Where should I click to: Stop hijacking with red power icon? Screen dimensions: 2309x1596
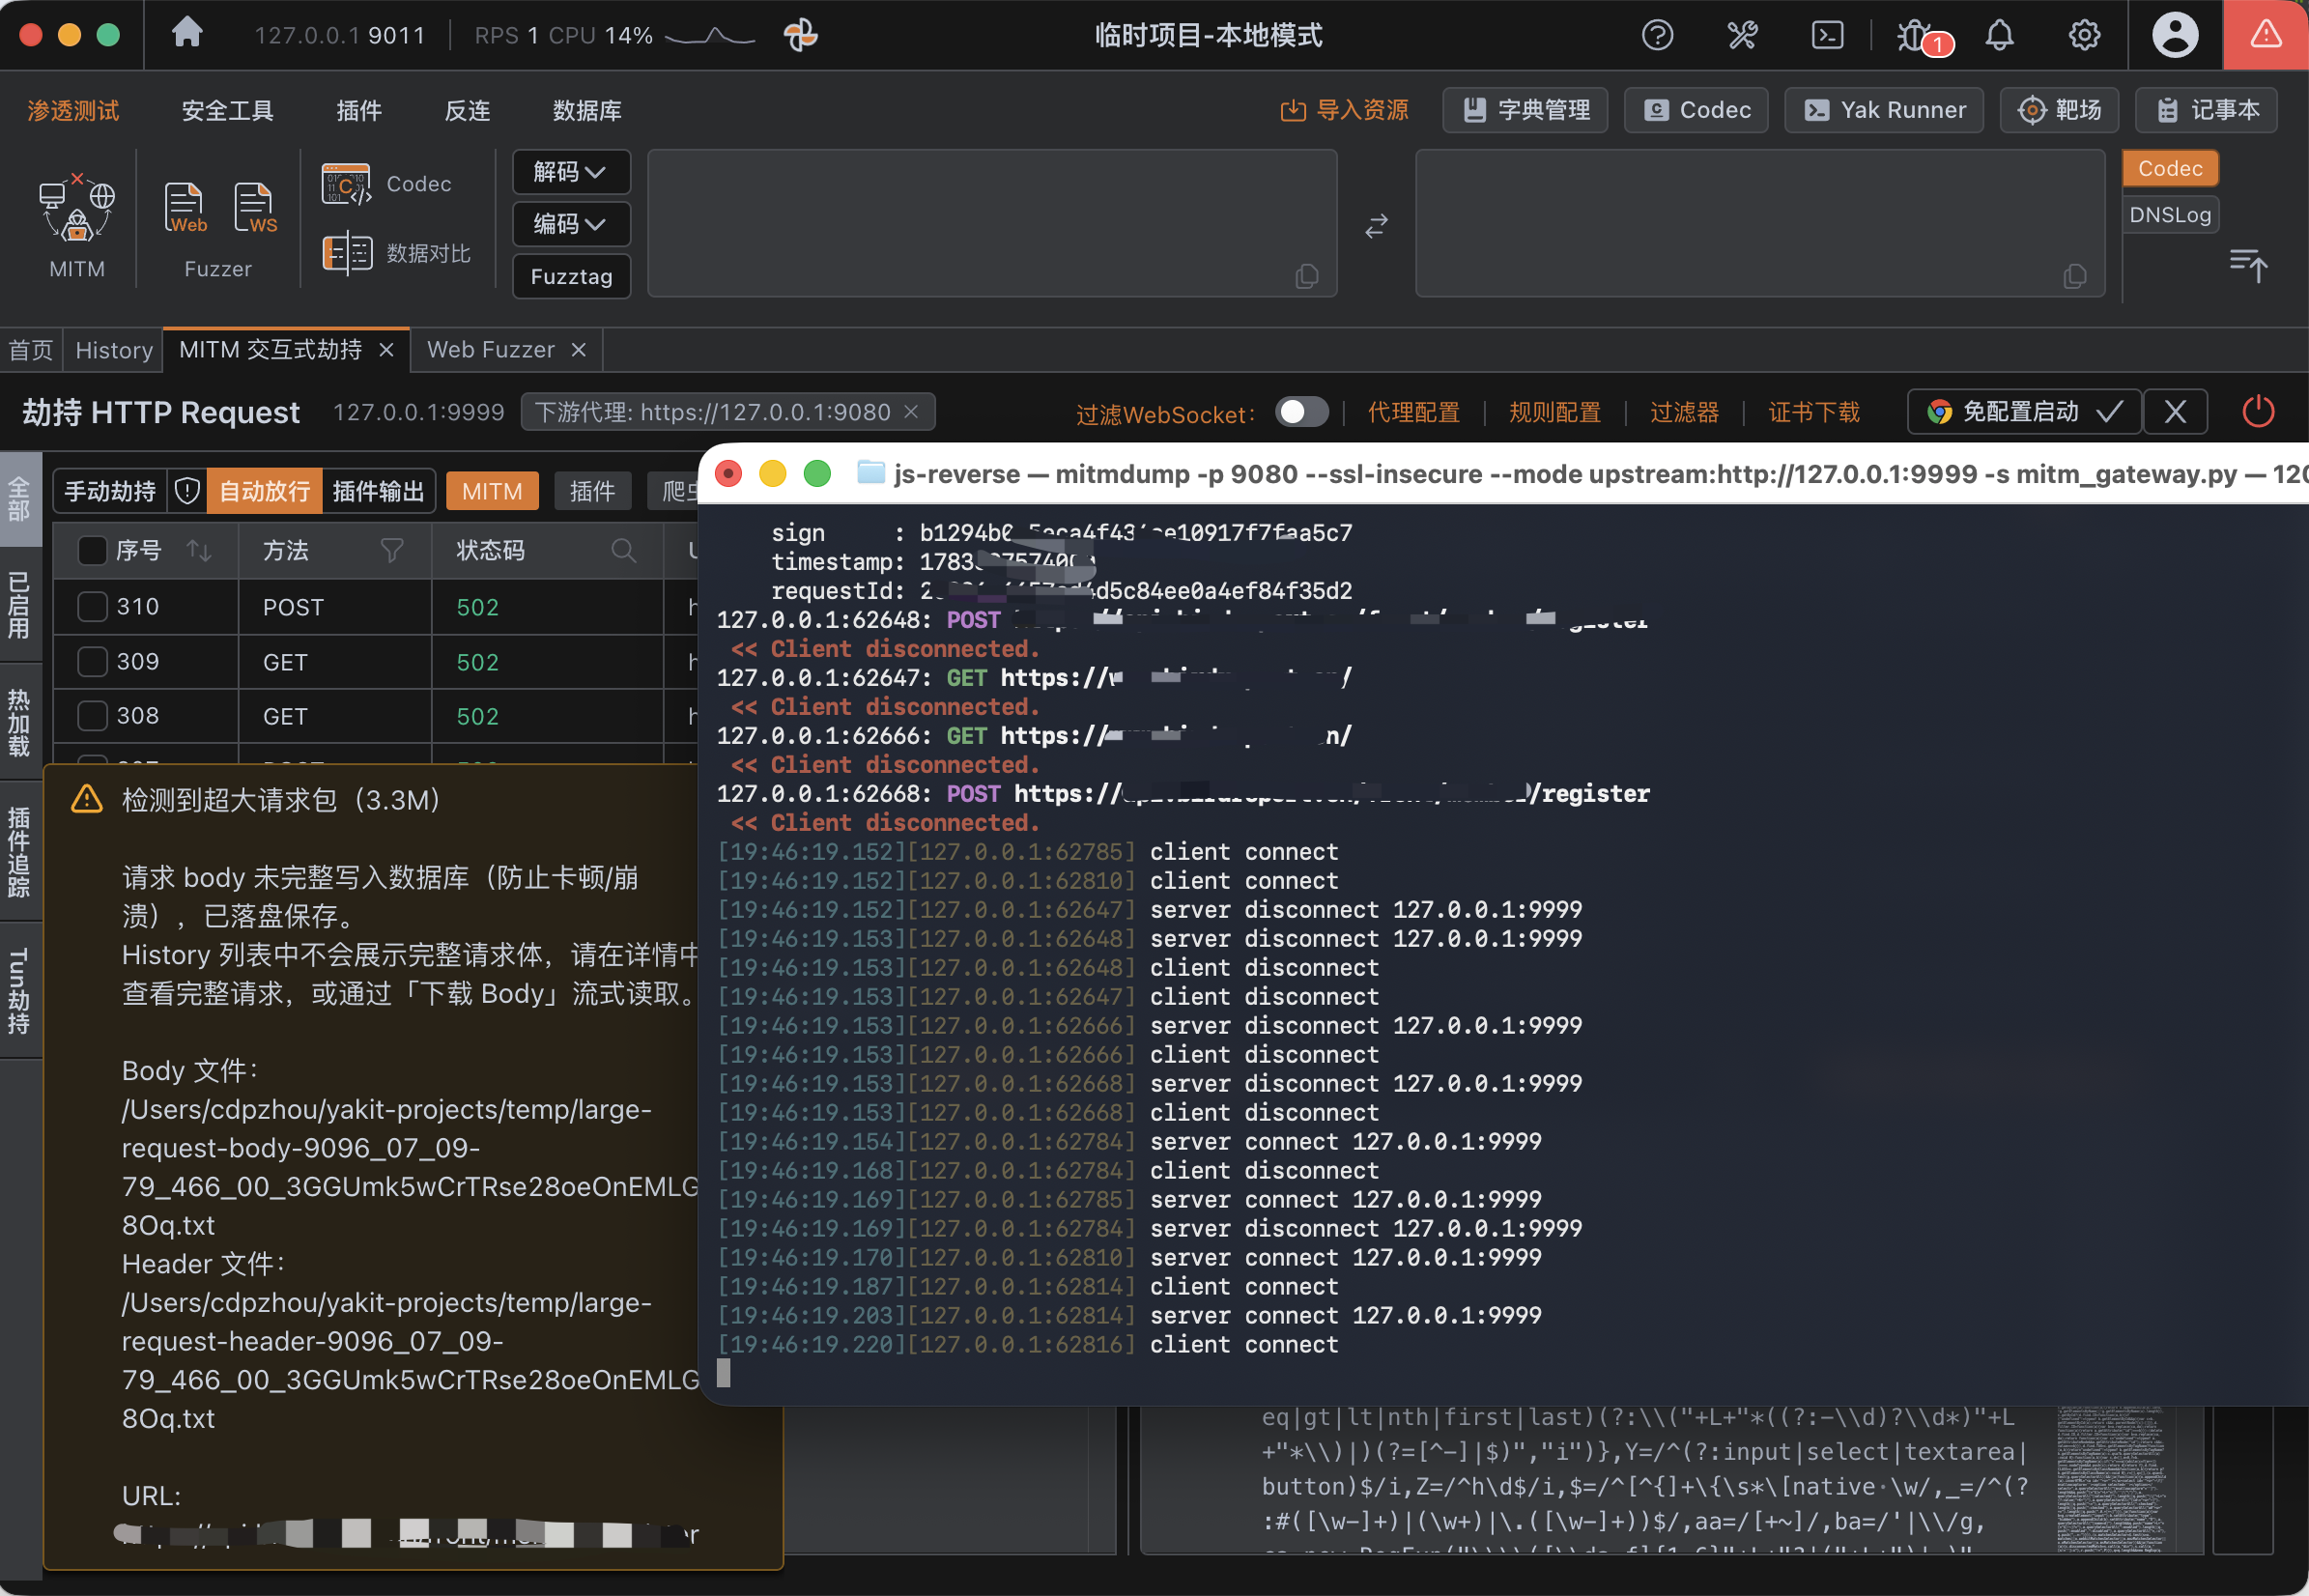pyautogui.click(x=2258, y=411)
